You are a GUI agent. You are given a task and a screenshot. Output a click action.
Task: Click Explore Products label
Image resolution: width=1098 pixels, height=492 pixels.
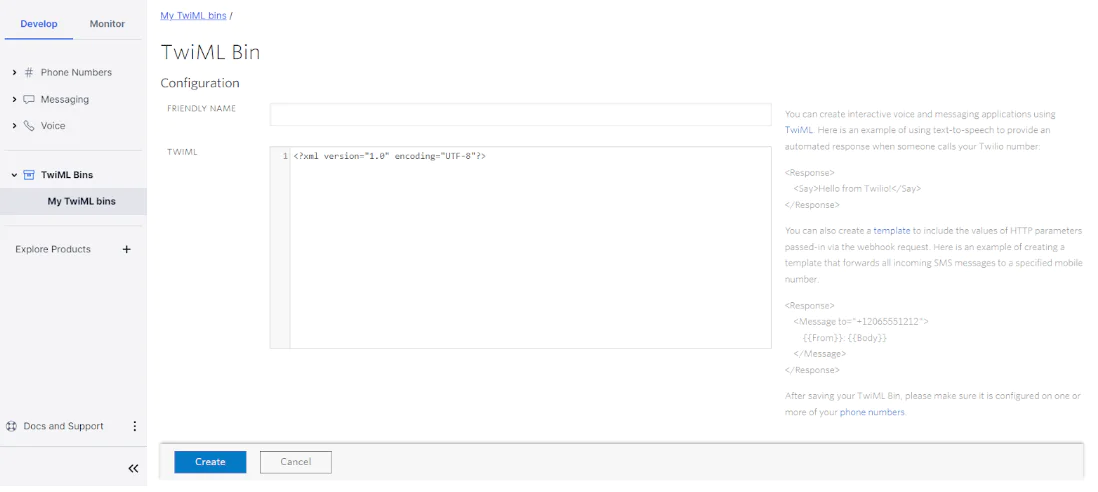[53, 249]
